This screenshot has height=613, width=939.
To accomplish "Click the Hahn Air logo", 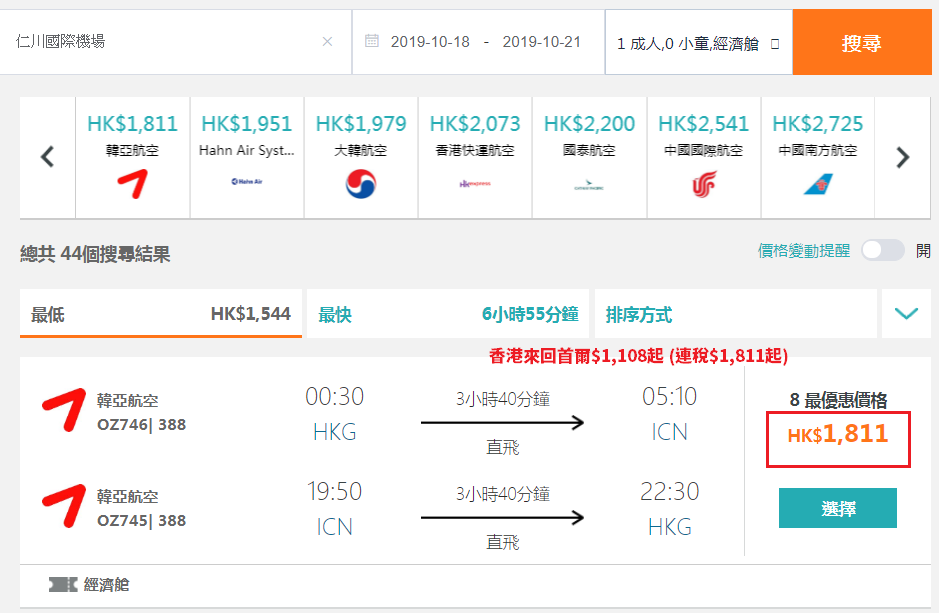I will pos(247,181).
